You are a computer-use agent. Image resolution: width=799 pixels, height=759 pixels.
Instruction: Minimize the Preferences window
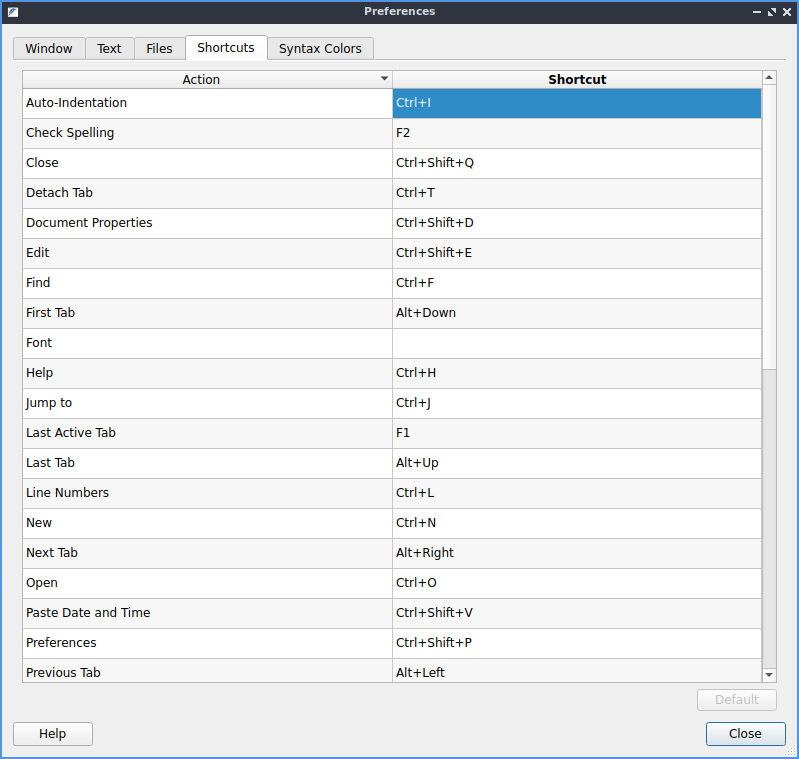click(756, 12)
